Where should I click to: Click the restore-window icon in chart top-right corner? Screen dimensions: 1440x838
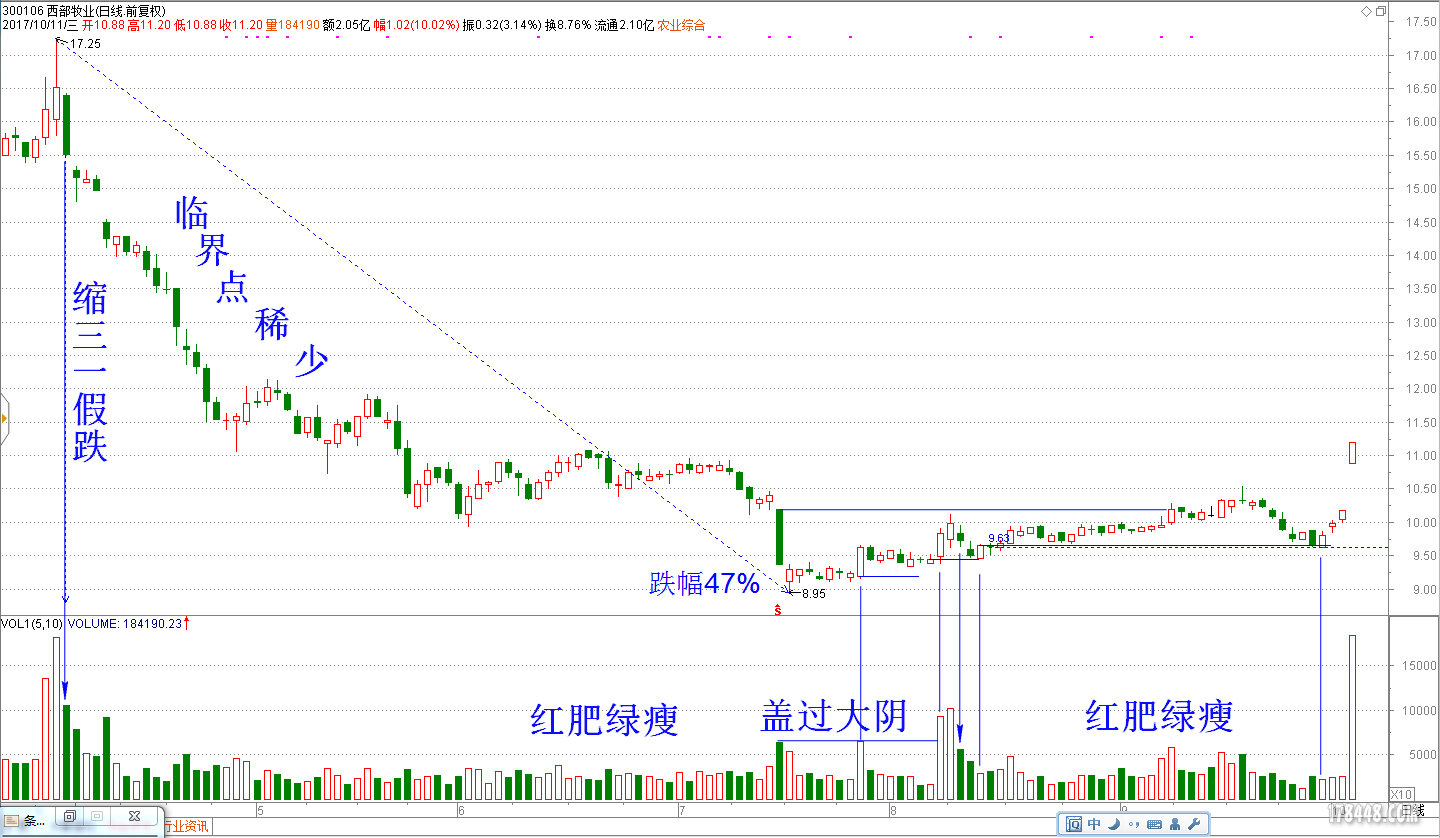tap(1381, 11)
